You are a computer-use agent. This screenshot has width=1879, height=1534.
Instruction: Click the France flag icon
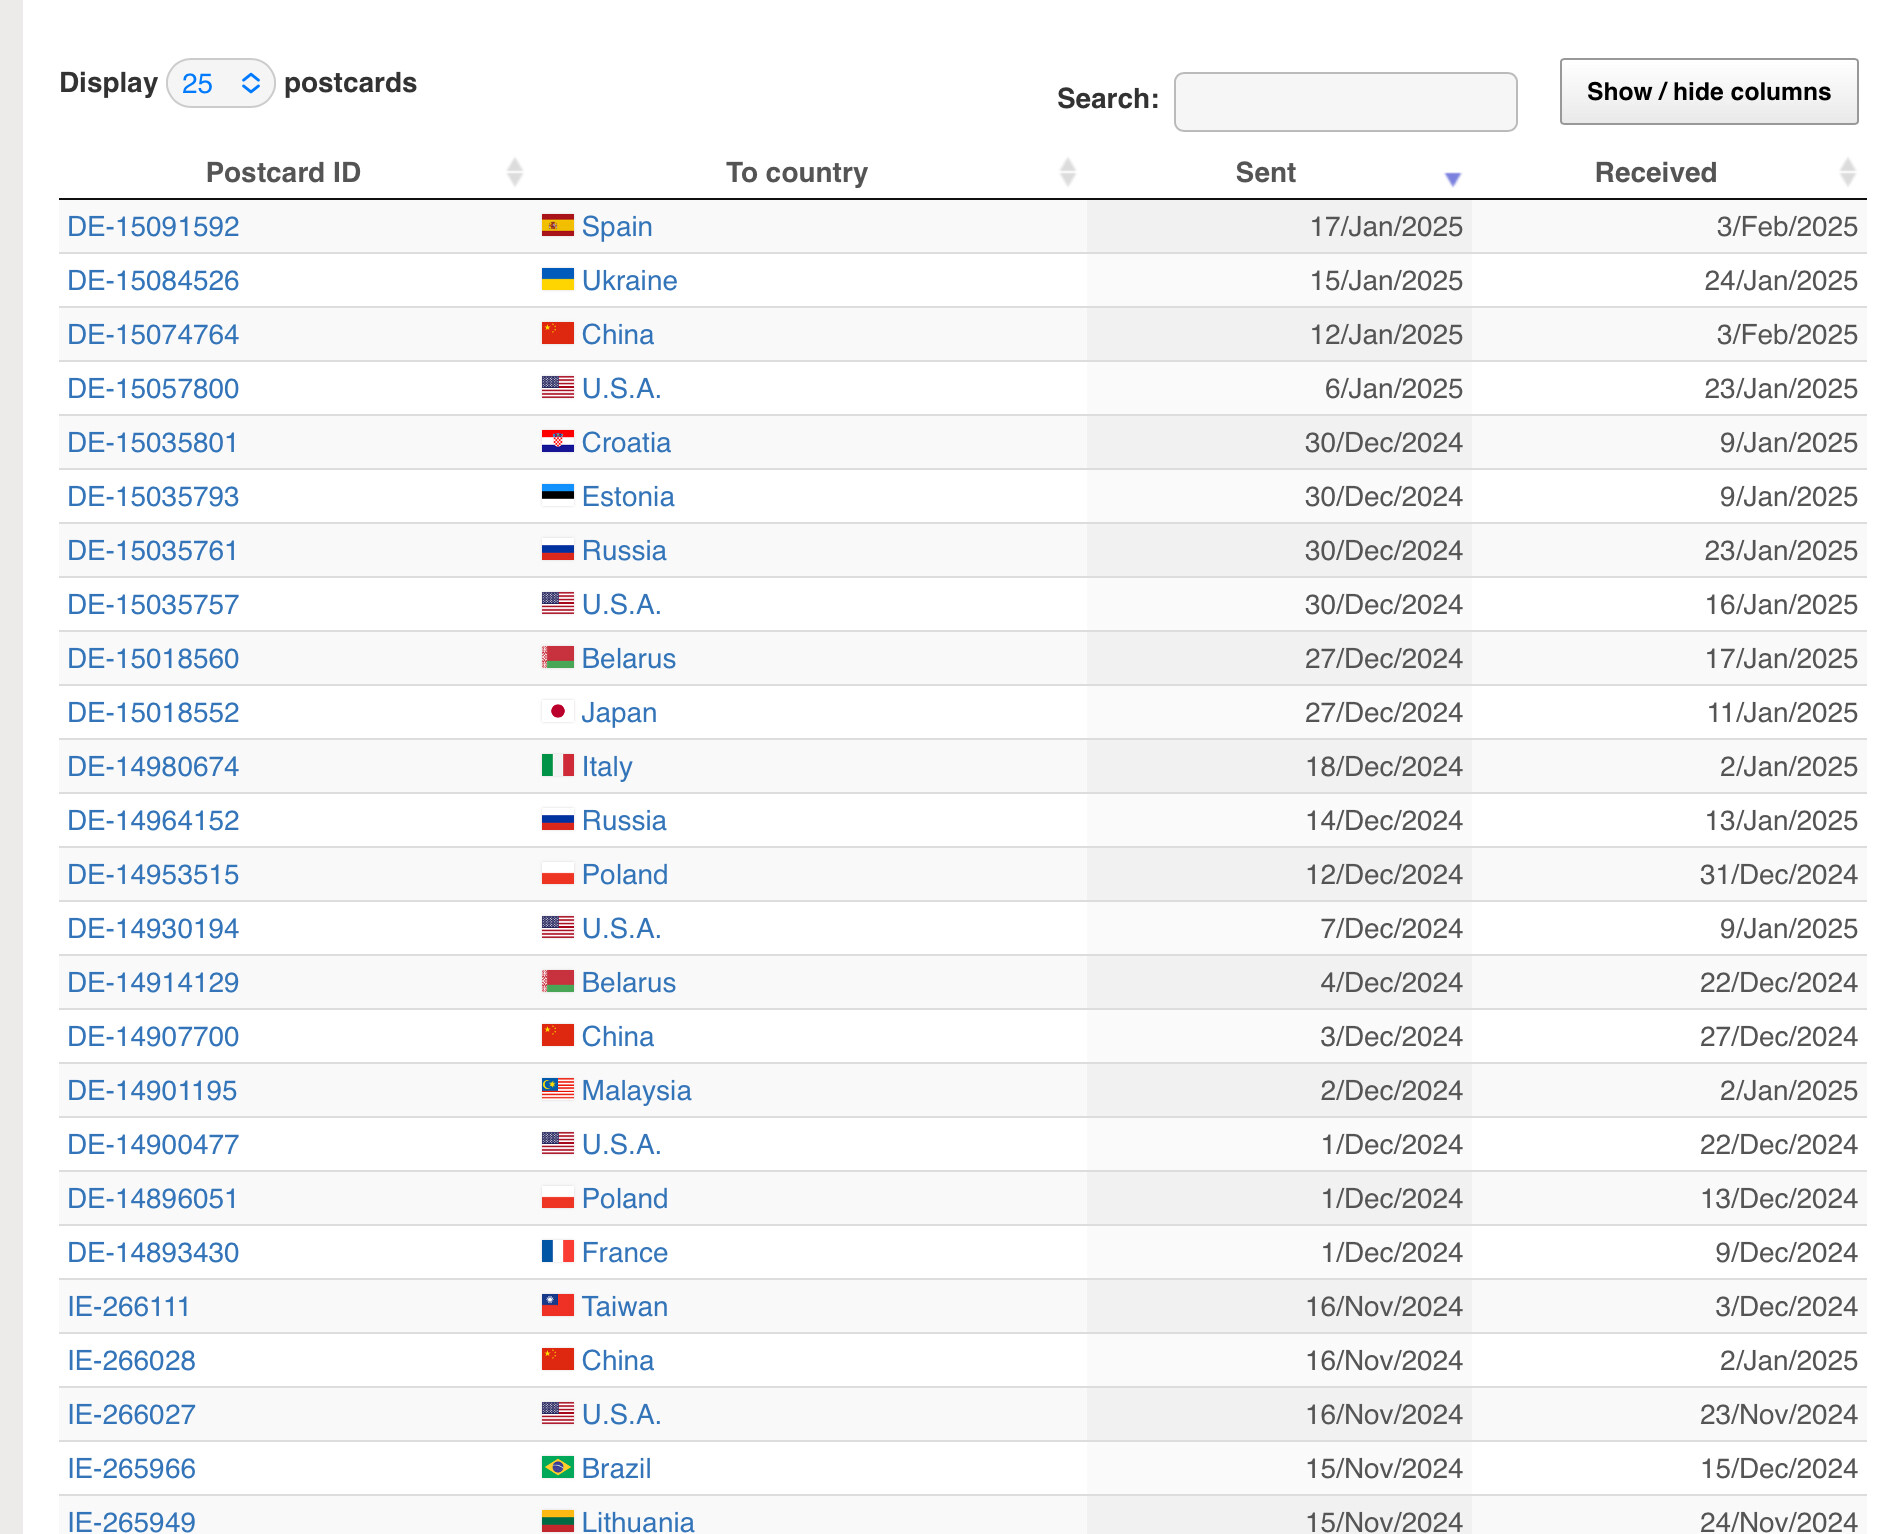558,1251
